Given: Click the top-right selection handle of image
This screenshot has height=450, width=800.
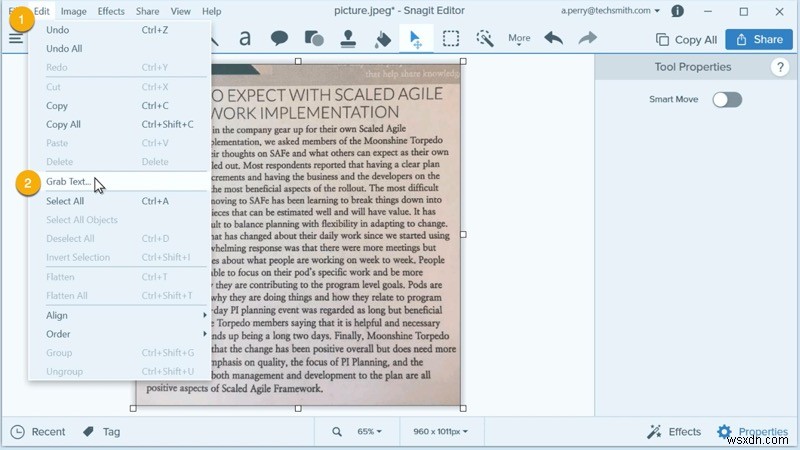Looking at the screenshot, I should point(463,61).
